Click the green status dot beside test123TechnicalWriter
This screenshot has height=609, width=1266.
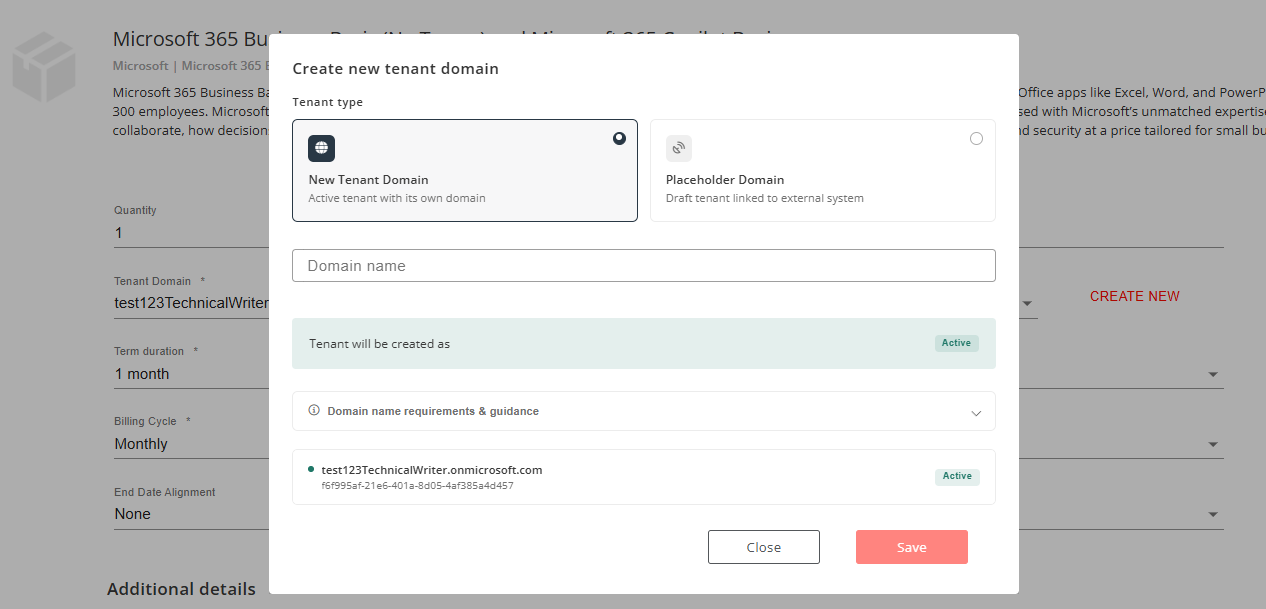pyautogui.click(x=311, y=469)
